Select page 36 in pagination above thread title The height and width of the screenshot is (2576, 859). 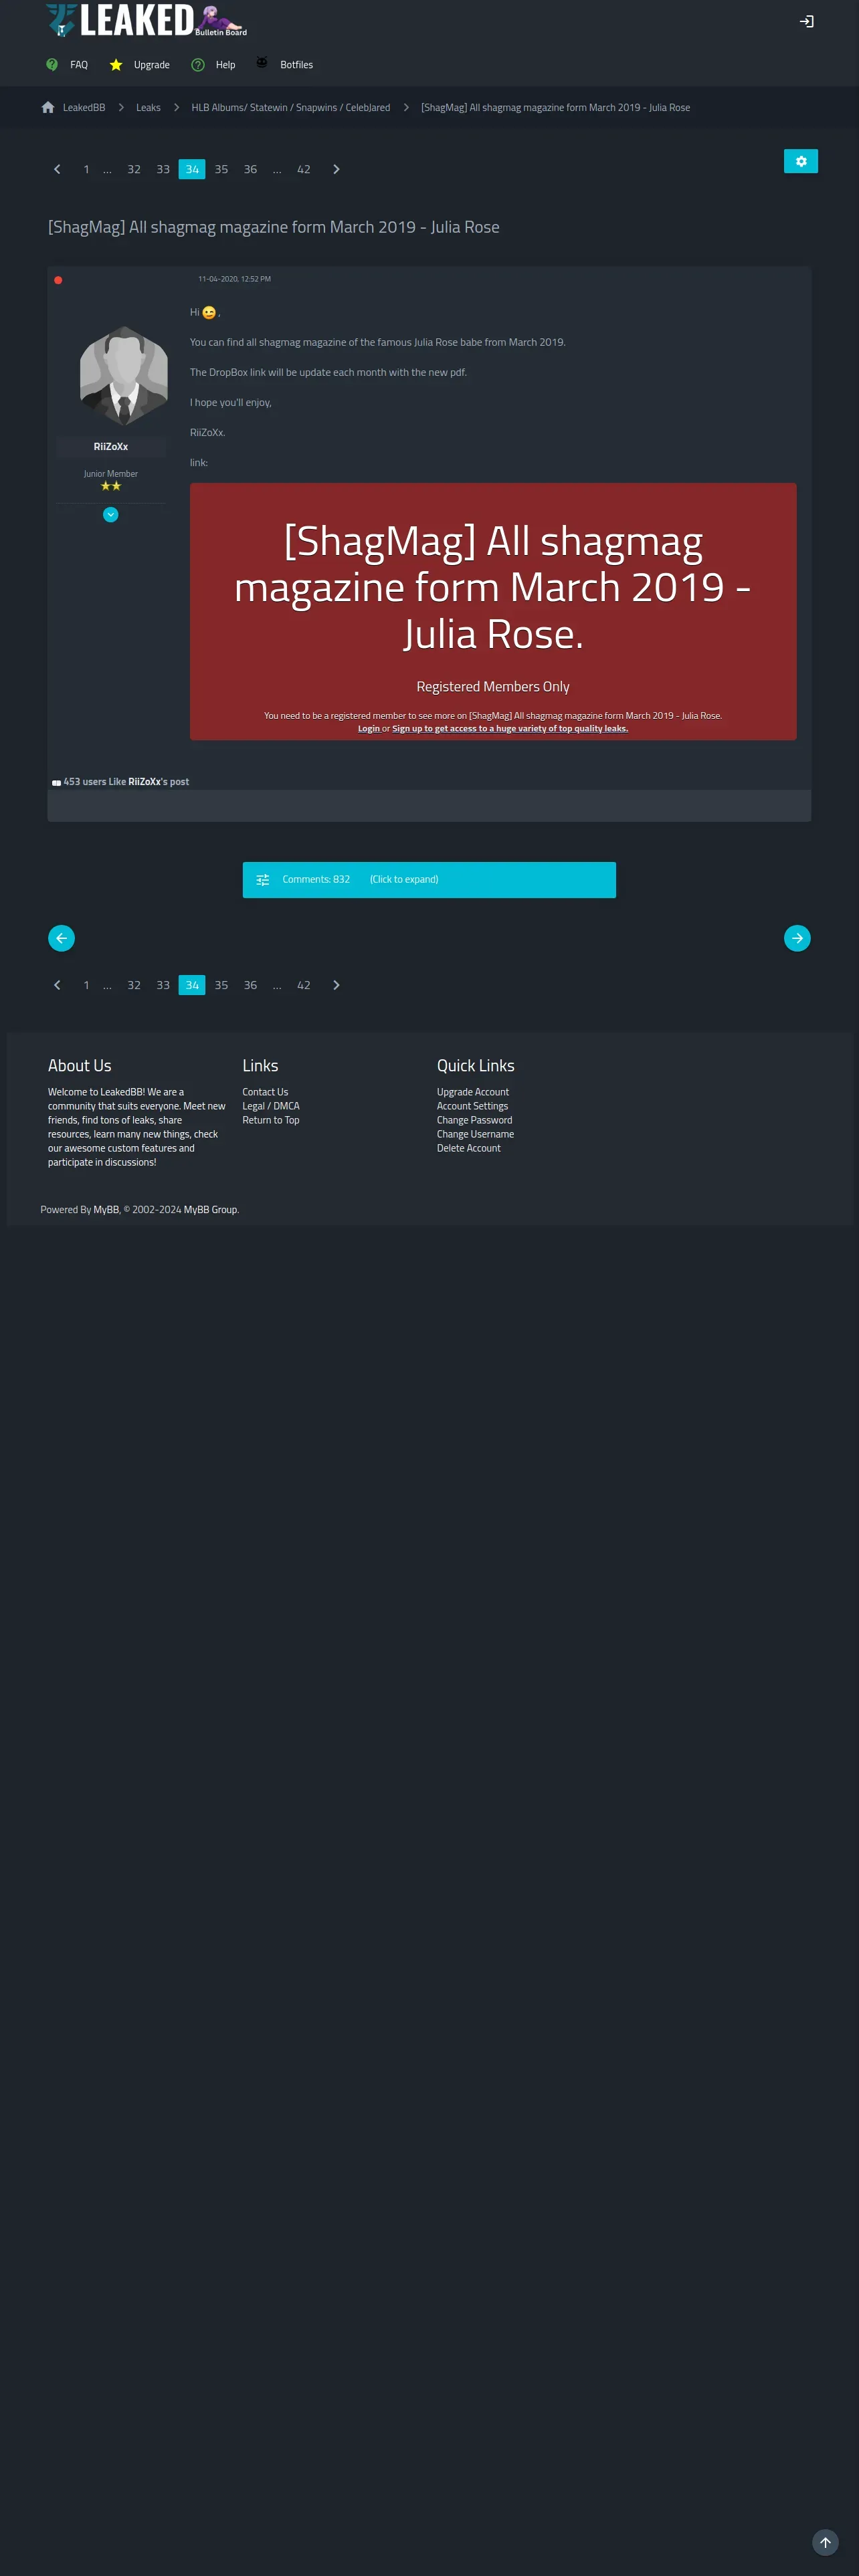[250, 169]
